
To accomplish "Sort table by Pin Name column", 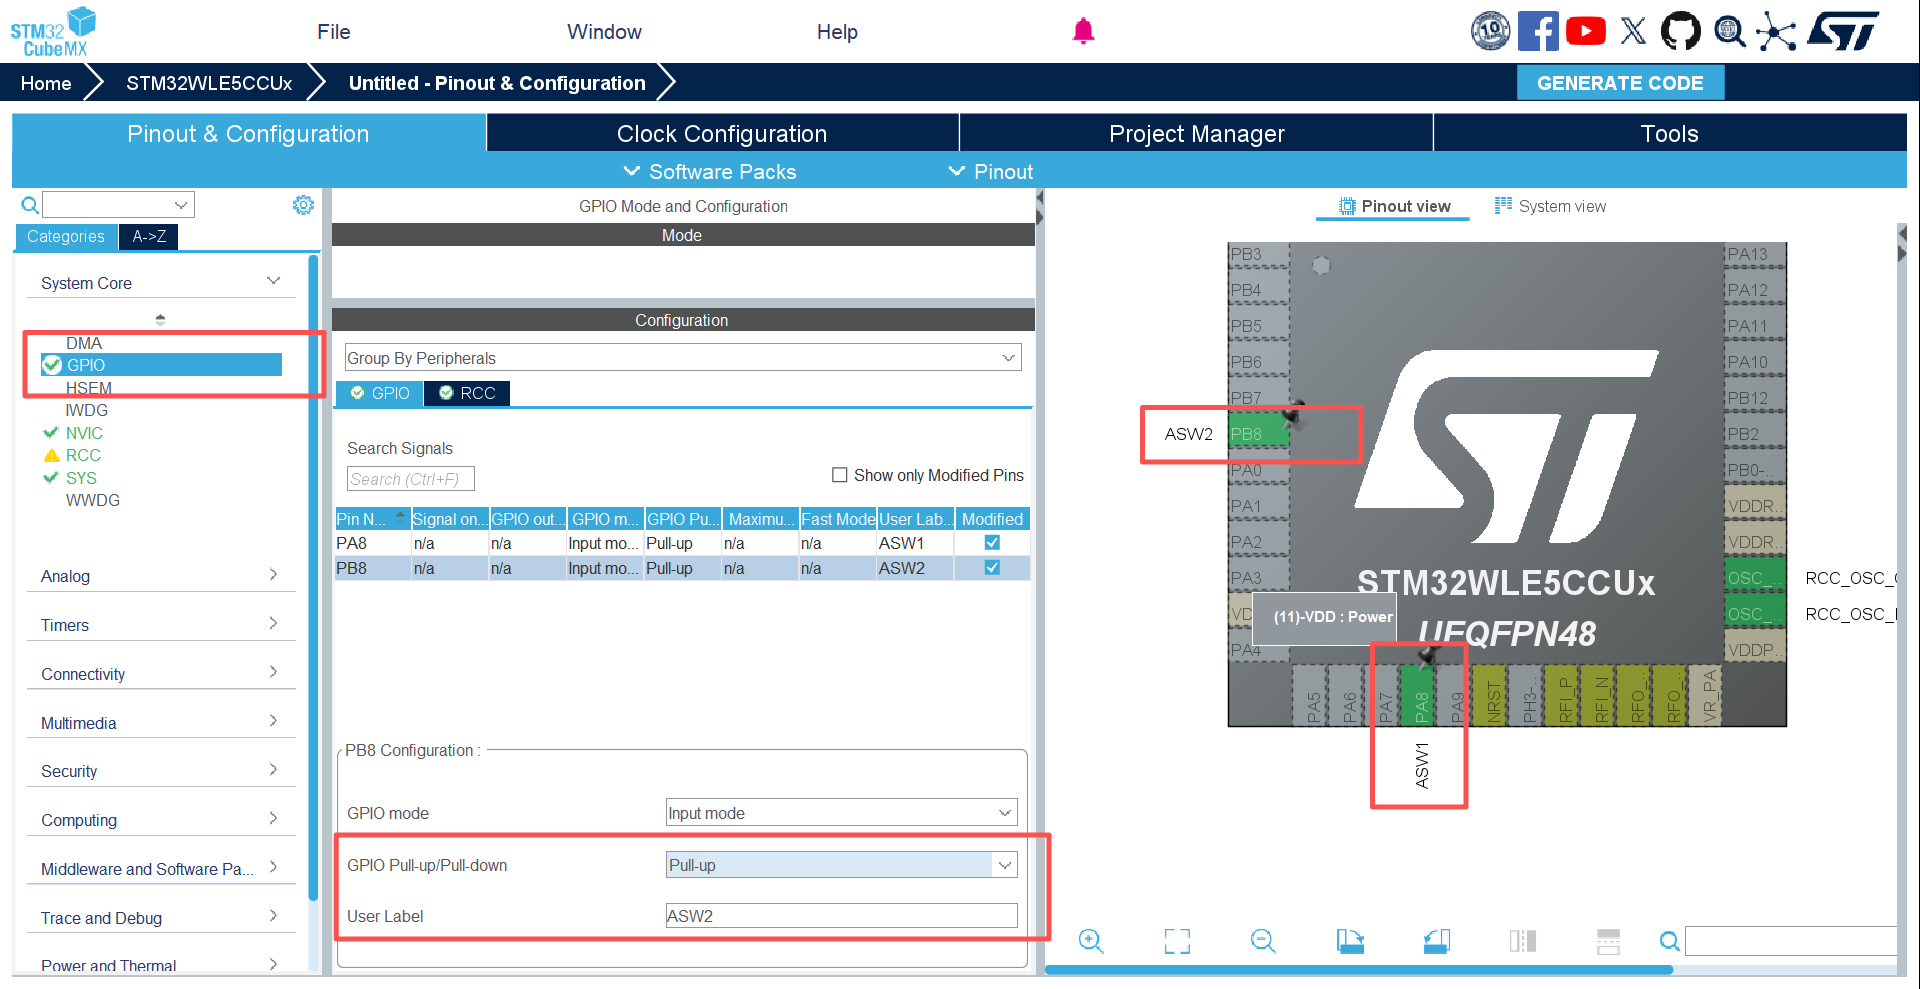I will tap(371, 519).
